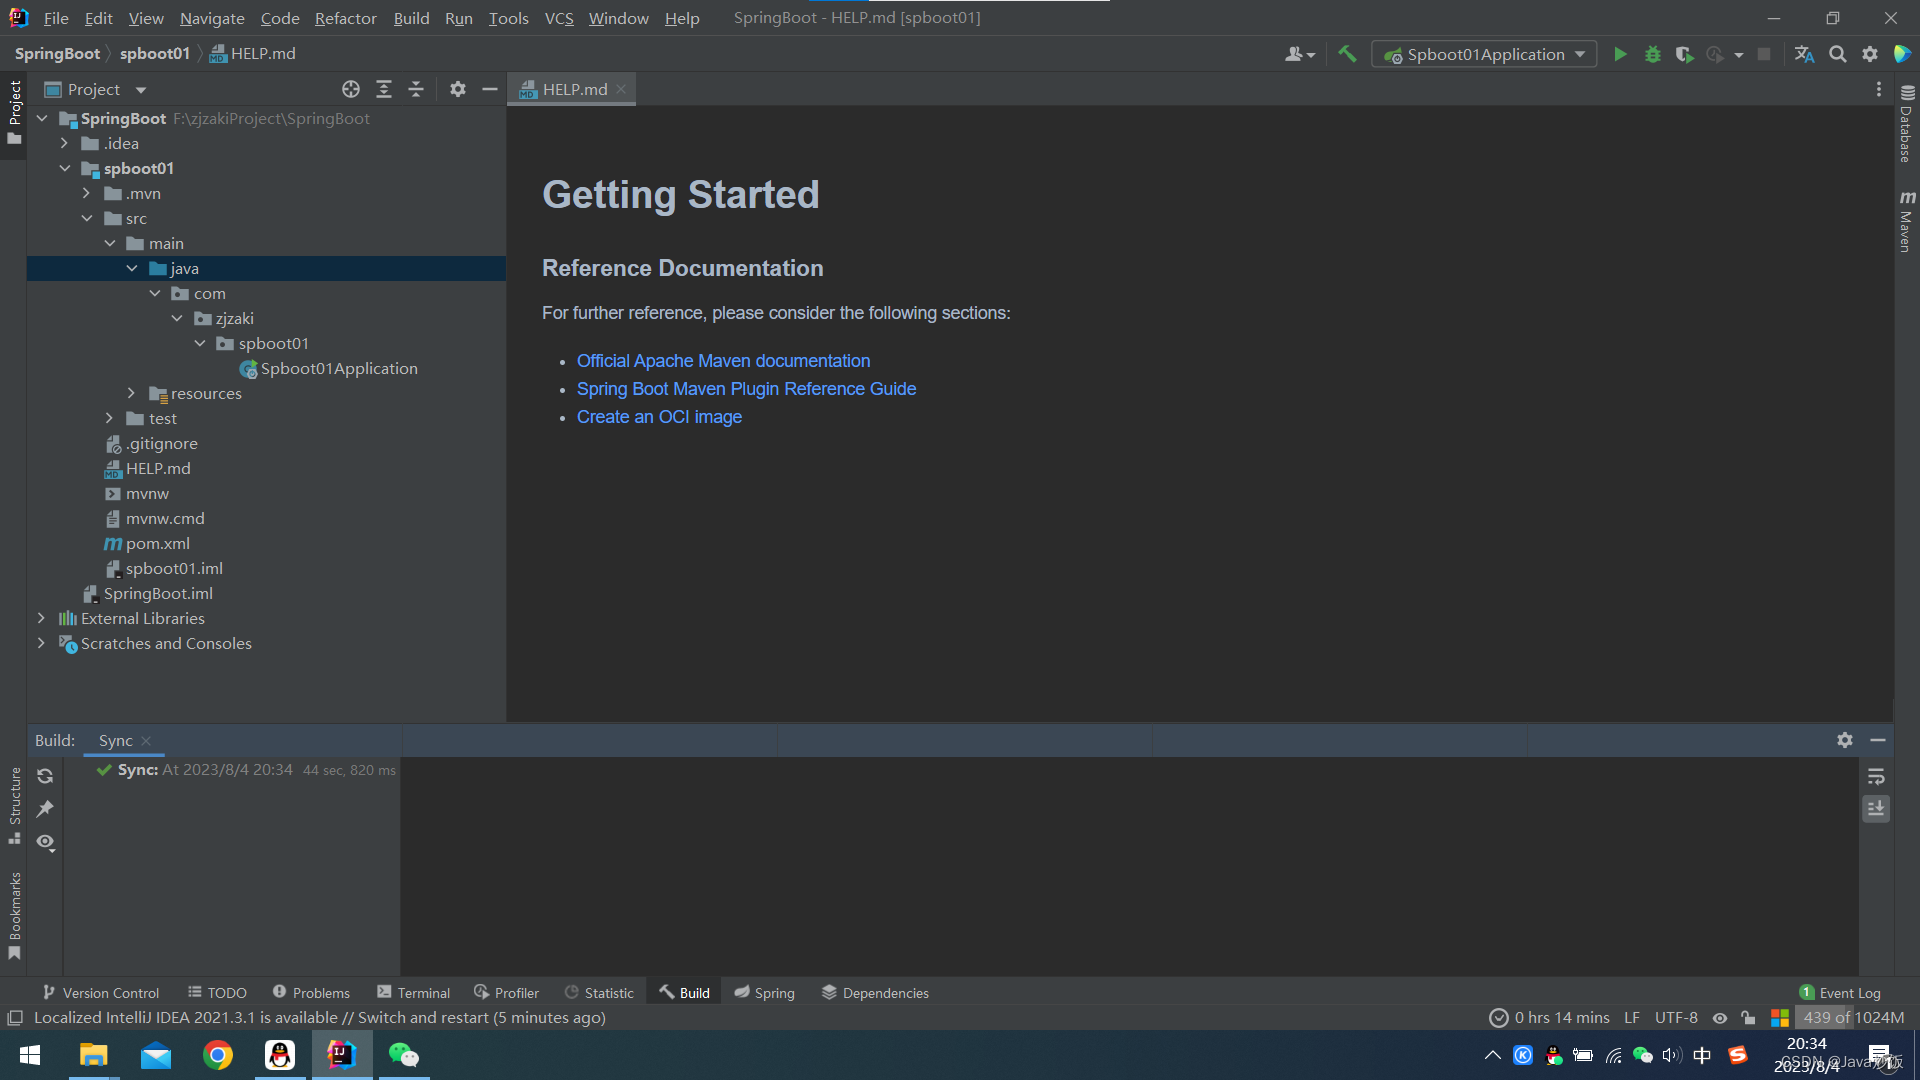Collapse the spboot01 module folder
1920x1080 pixels.
coord(65,169)
